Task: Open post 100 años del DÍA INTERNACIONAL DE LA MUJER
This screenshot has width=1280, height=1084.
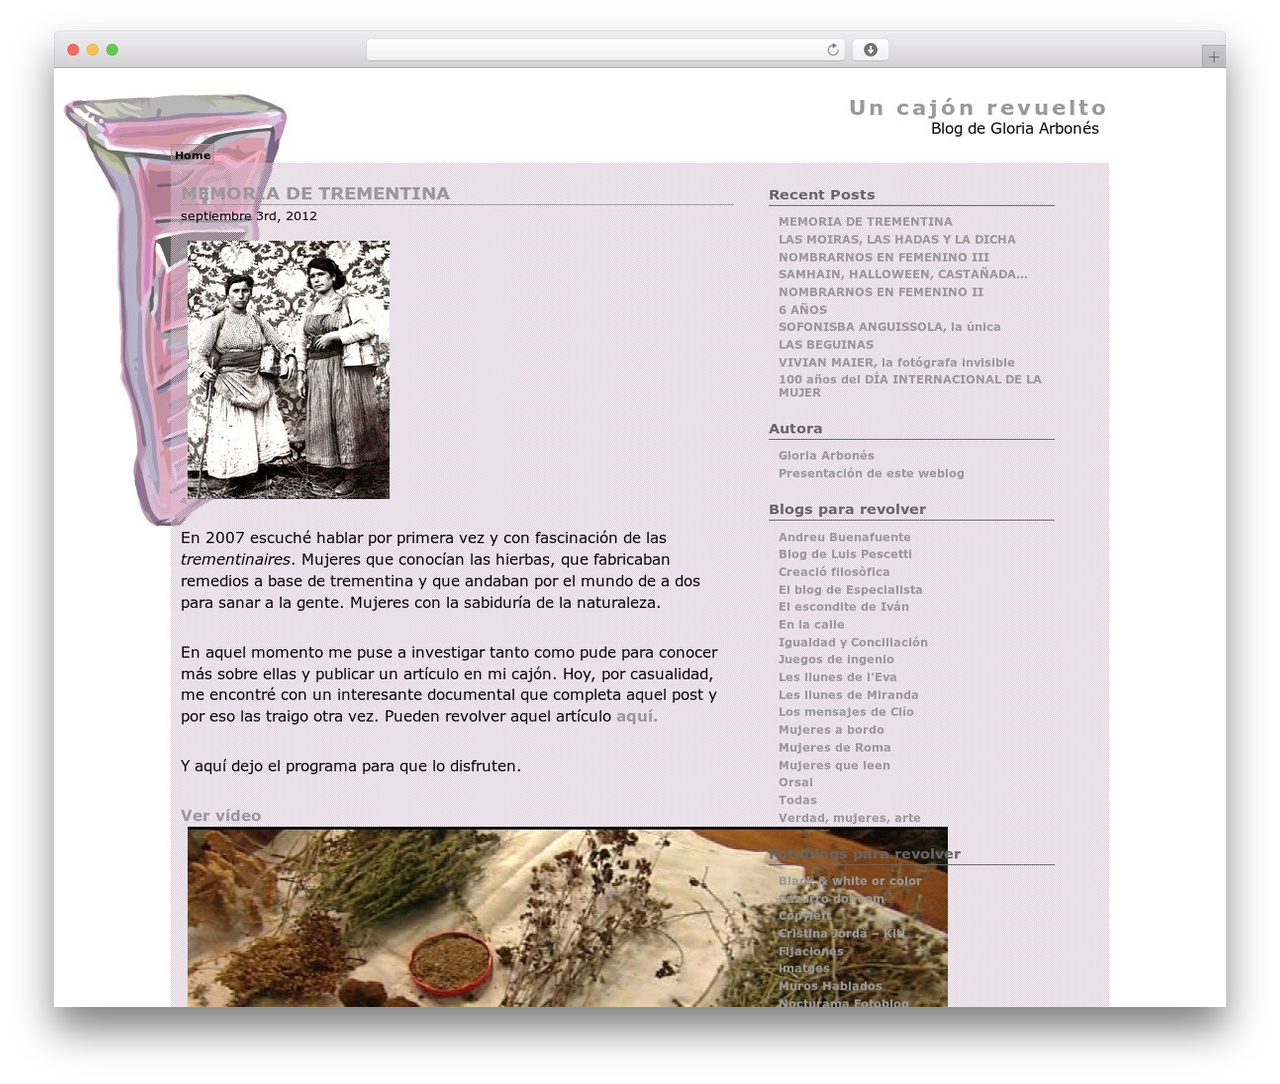Action: pyautogui.click(x=910, y=386)
